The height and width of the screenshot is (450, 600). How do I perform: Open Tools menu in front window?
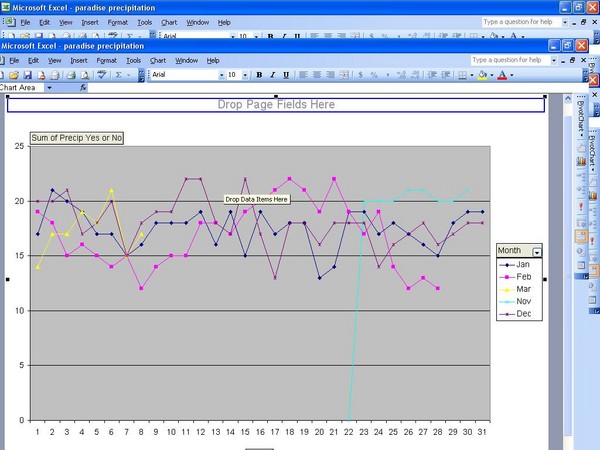point(134,60)
